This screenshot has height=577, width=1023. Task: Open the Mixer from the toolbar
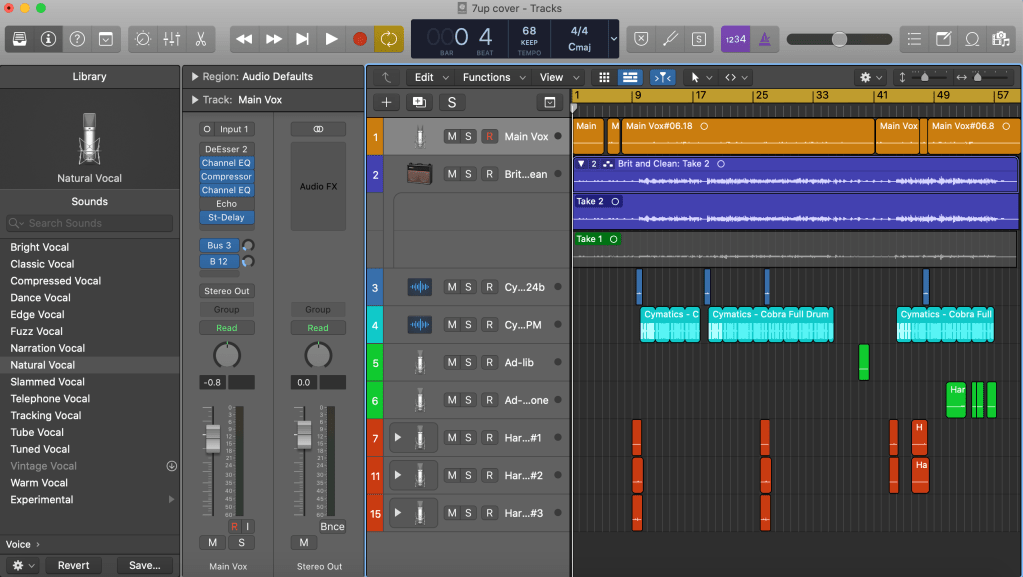pyautogui.click(x=171, y=39)
